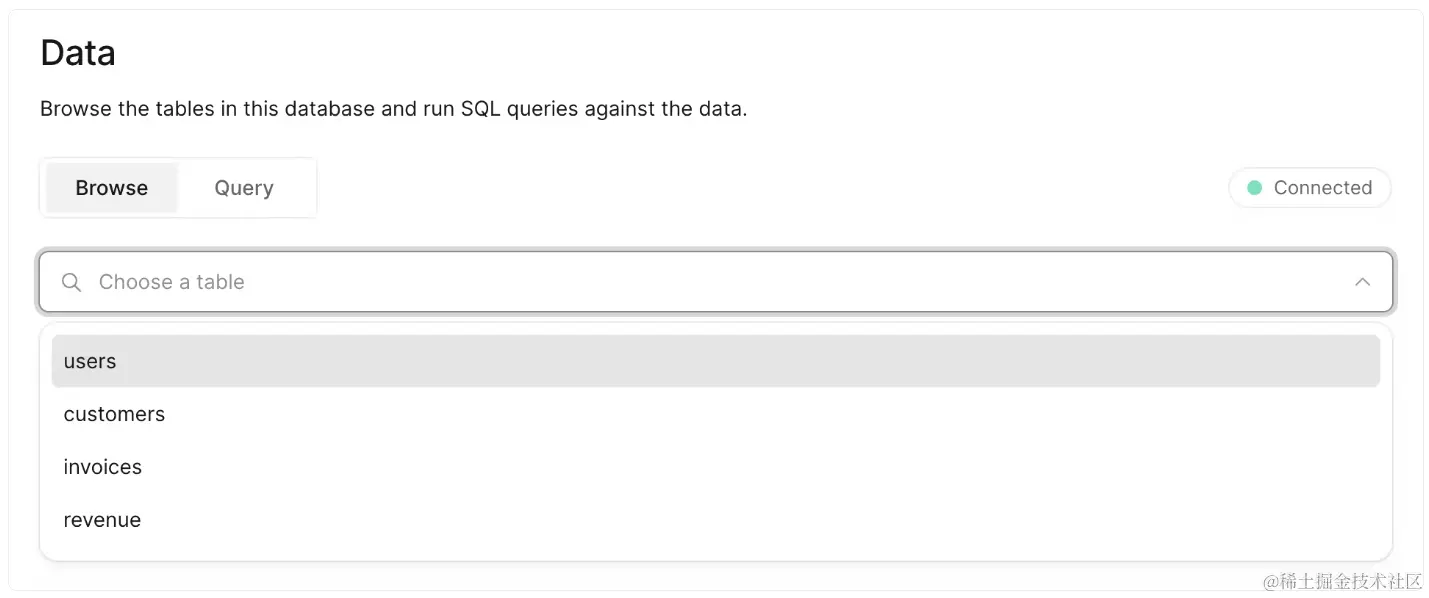Click the word "tables" in the description
The image size is (1429, 598).
click(x=185, y=108)
